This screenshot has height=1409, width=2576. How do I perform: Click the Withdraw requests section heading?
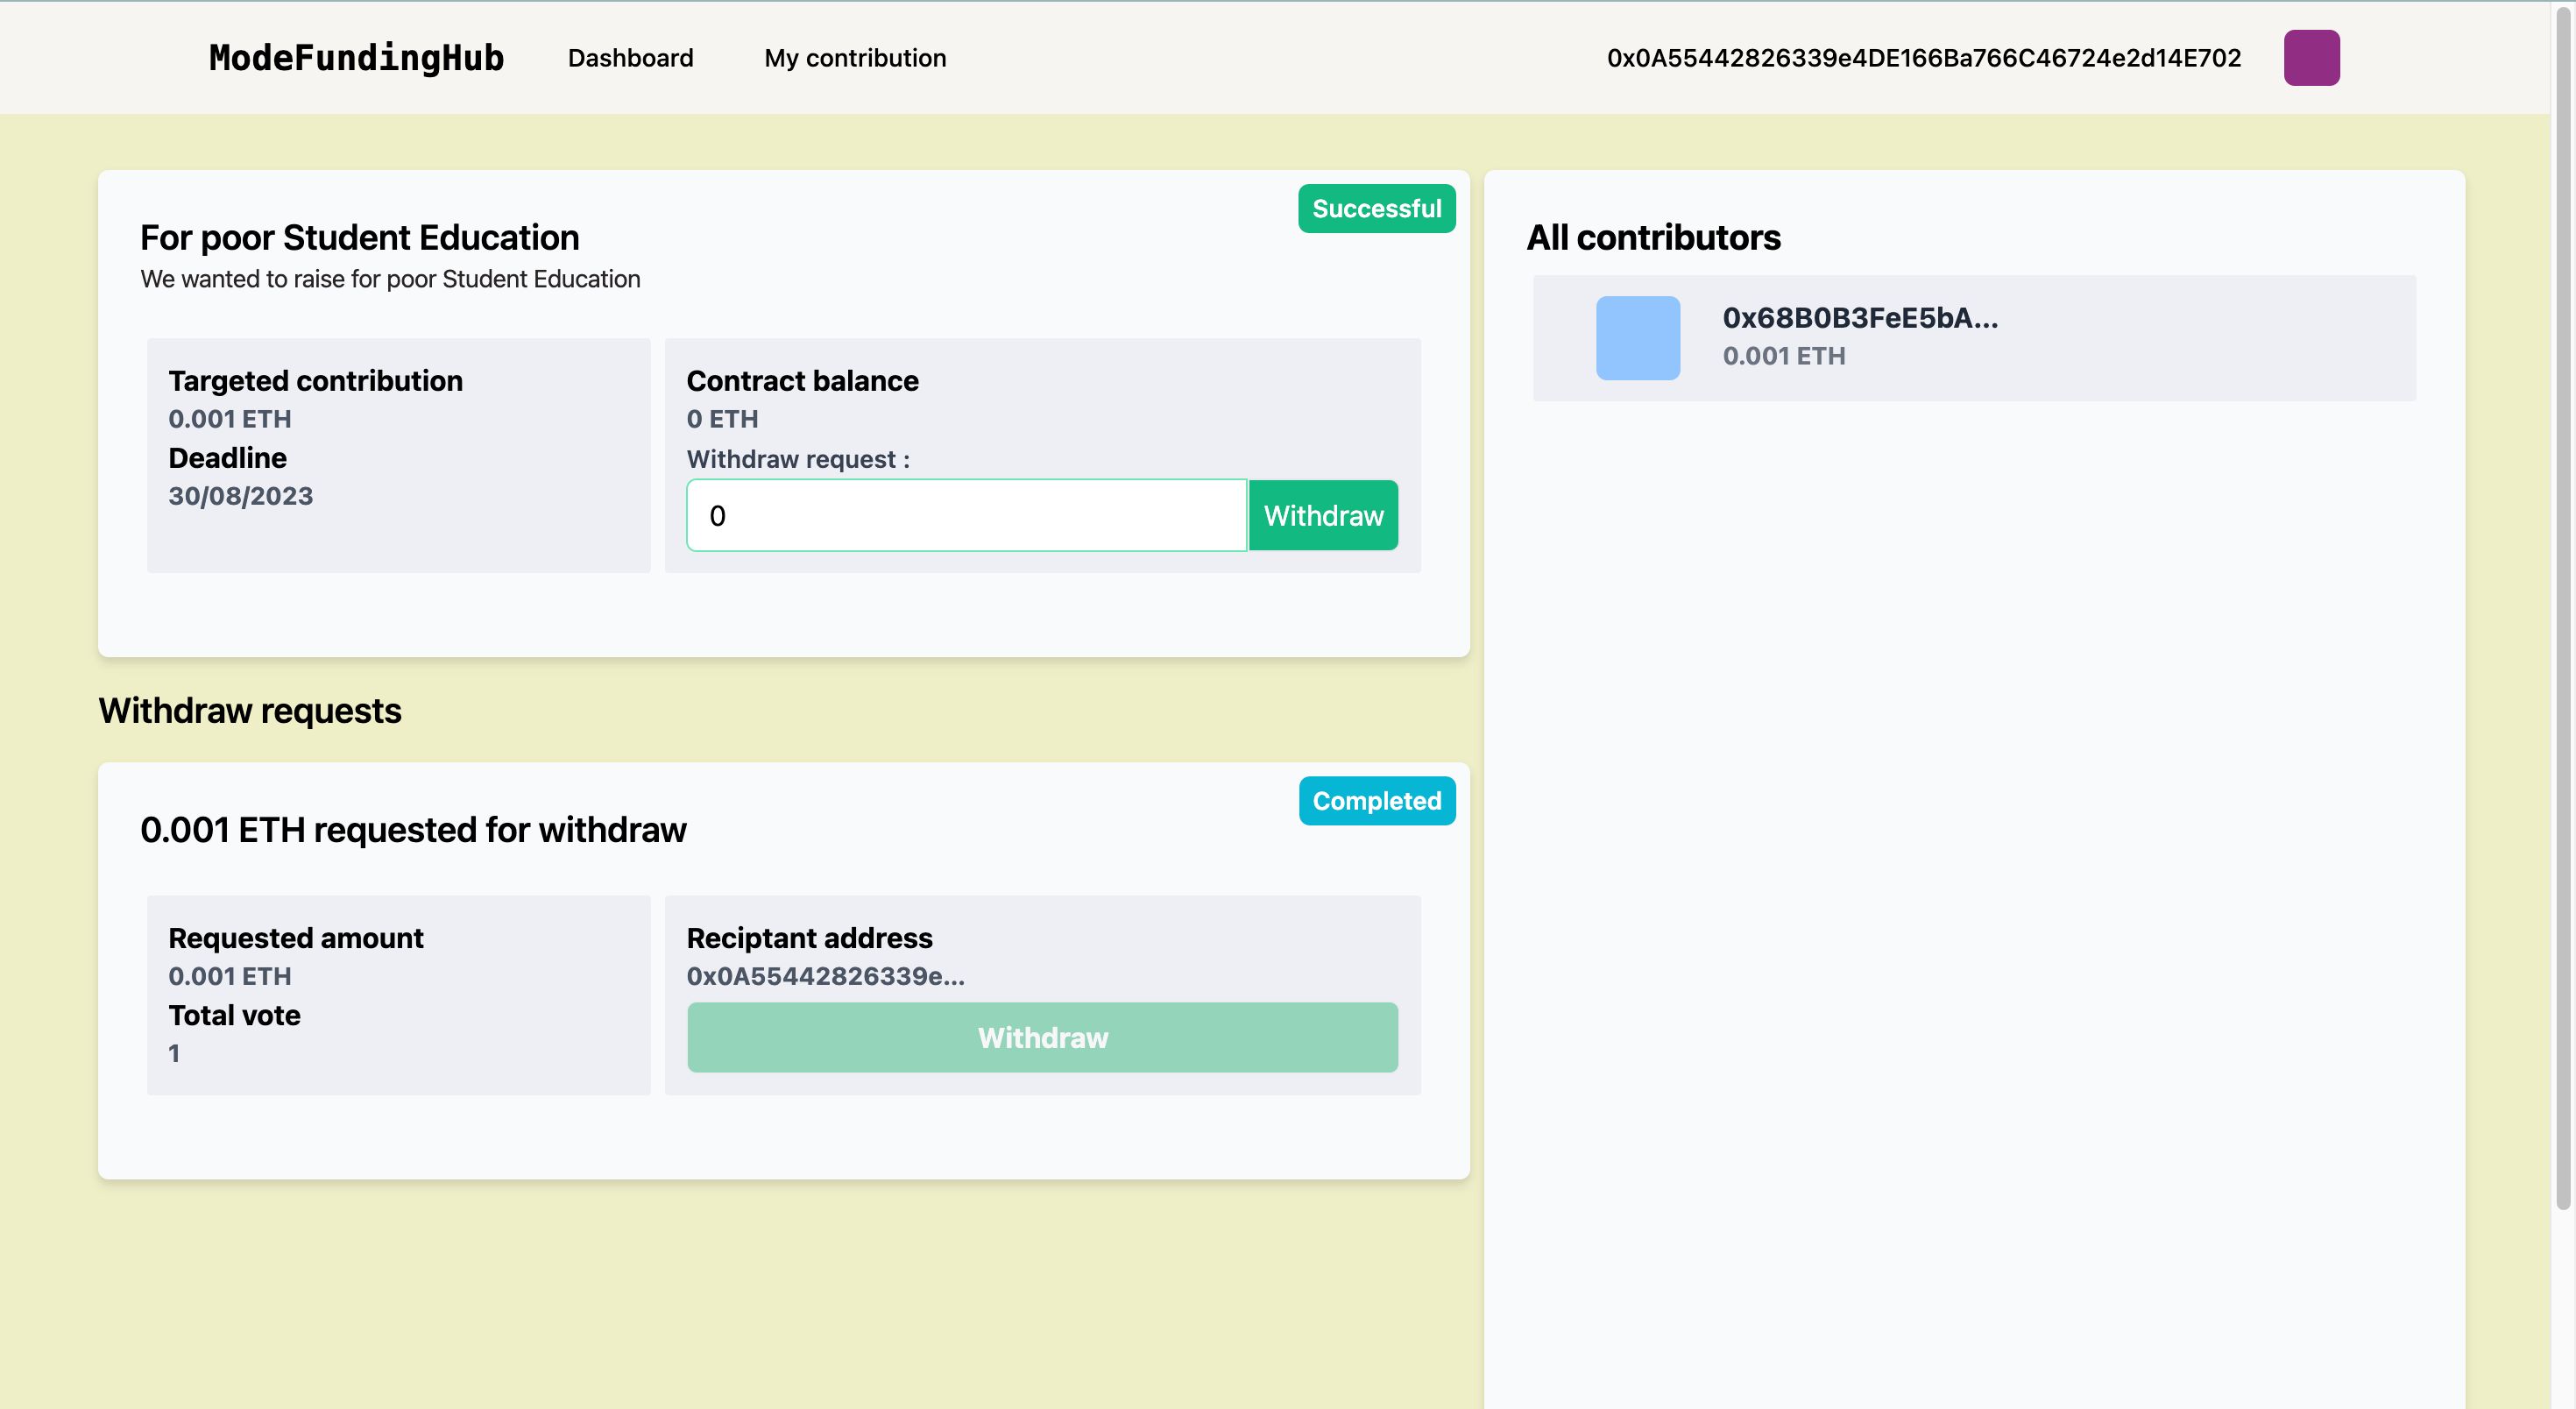(x=250, y=711)
